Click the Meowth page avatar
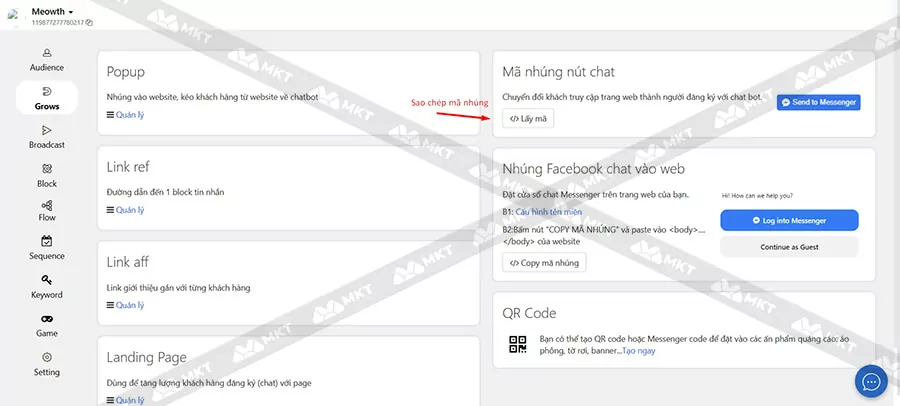This screenshot has height=406, width=900. (14, 16)
